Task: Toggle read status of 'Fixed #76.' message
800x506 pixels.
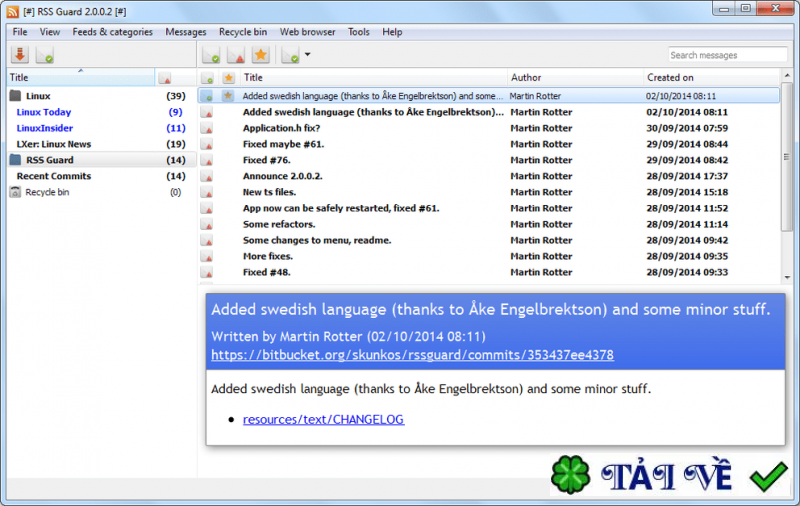Action: tap(207, 160)
